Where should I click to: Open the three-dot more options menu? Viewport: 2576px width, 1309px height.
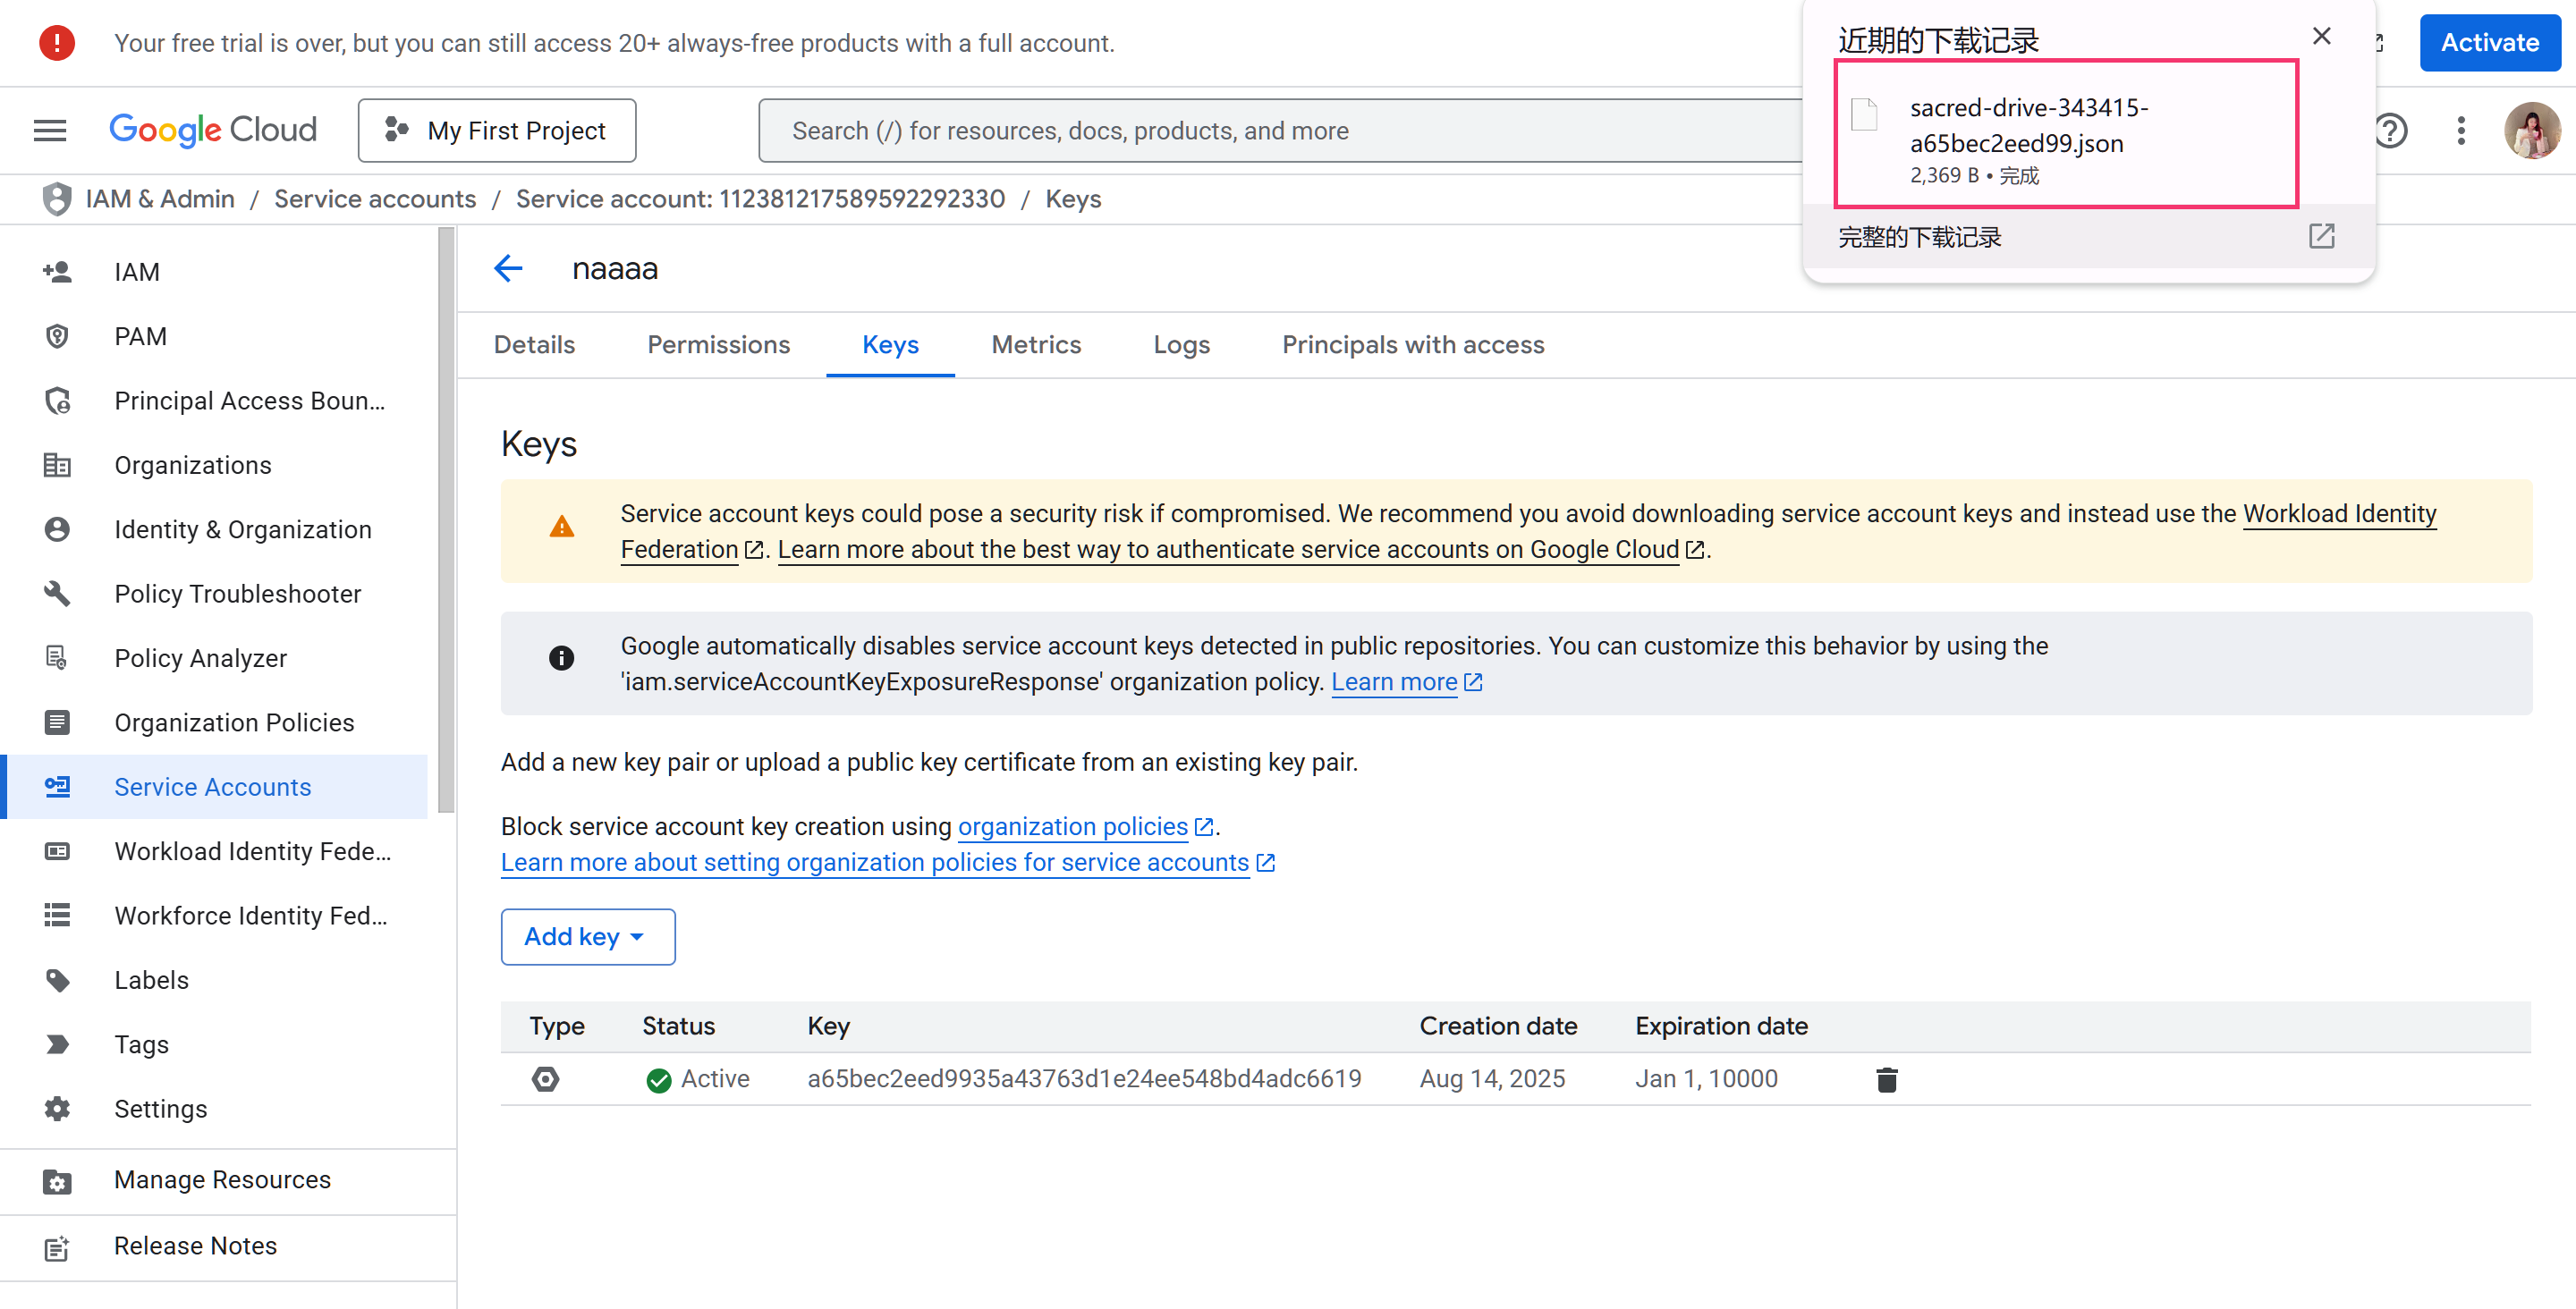[2461, 130]
